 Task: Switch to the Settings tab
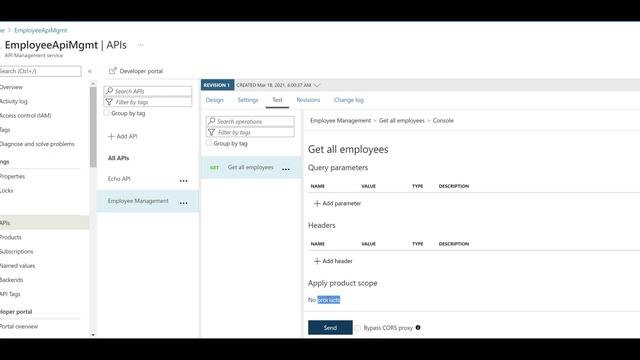click(x=248, y=100)
